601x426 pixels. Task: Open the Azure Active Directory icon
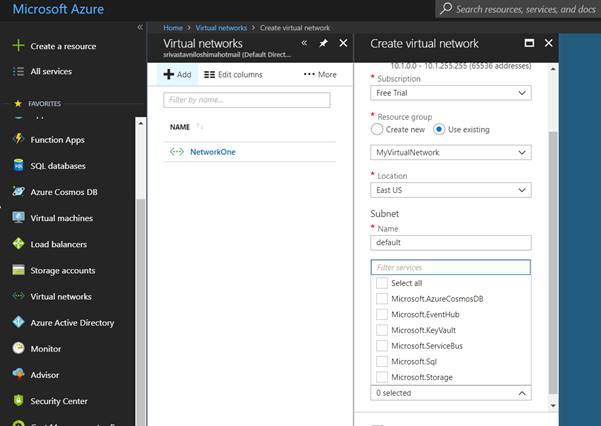18,322
